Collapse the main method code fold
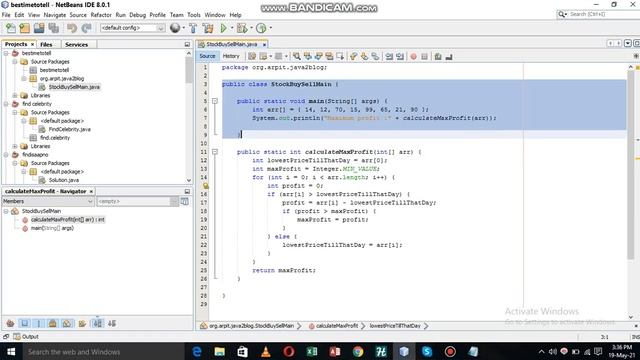This screenshot has width=640, height=360. click(215, 101)
